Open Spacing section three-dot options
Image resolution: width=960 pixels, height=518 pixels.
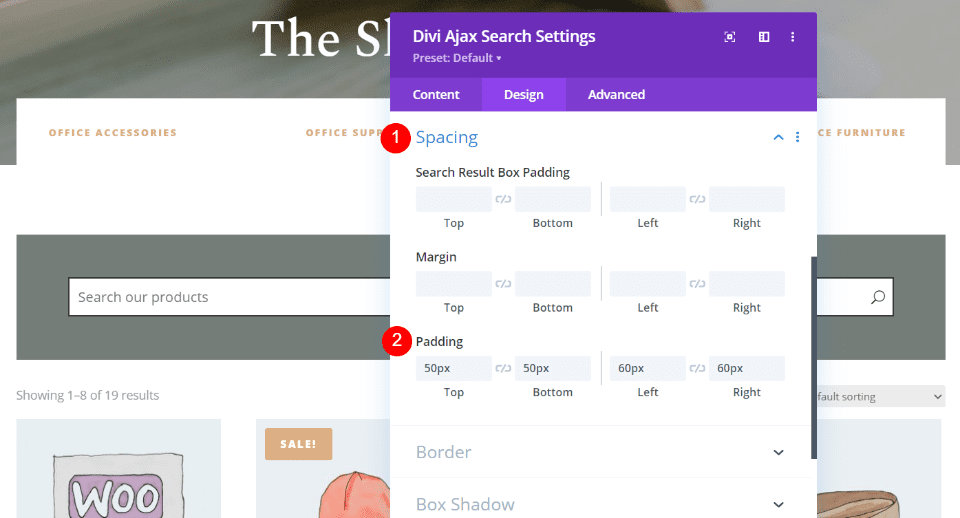[797, 137]
